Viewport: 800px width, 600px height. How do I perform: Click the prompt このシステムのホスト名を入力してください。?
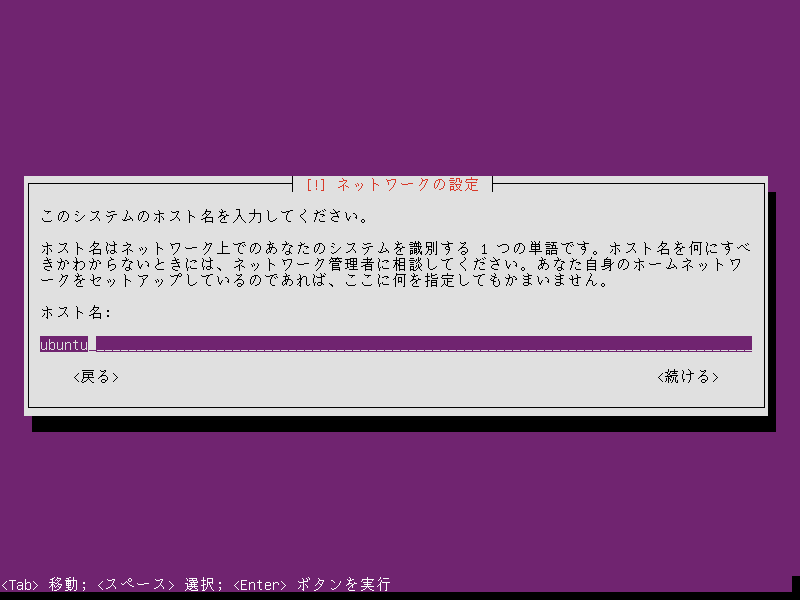tap(205, 216)
